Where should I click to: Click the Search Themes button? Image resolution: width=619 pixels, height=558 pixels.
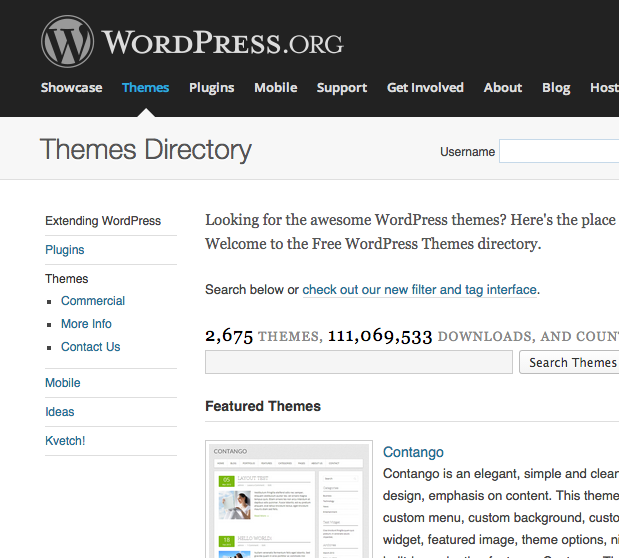(x=569, y=362)
